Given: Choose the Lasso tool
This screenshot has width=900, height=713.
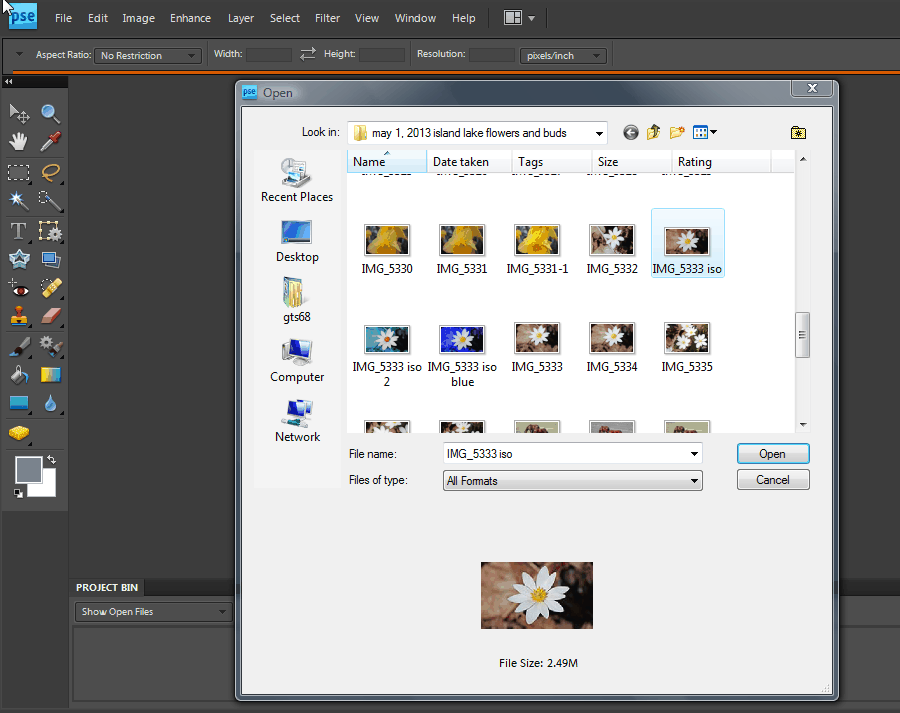Looking at the screenshot, I should click(x=50, y=172).
